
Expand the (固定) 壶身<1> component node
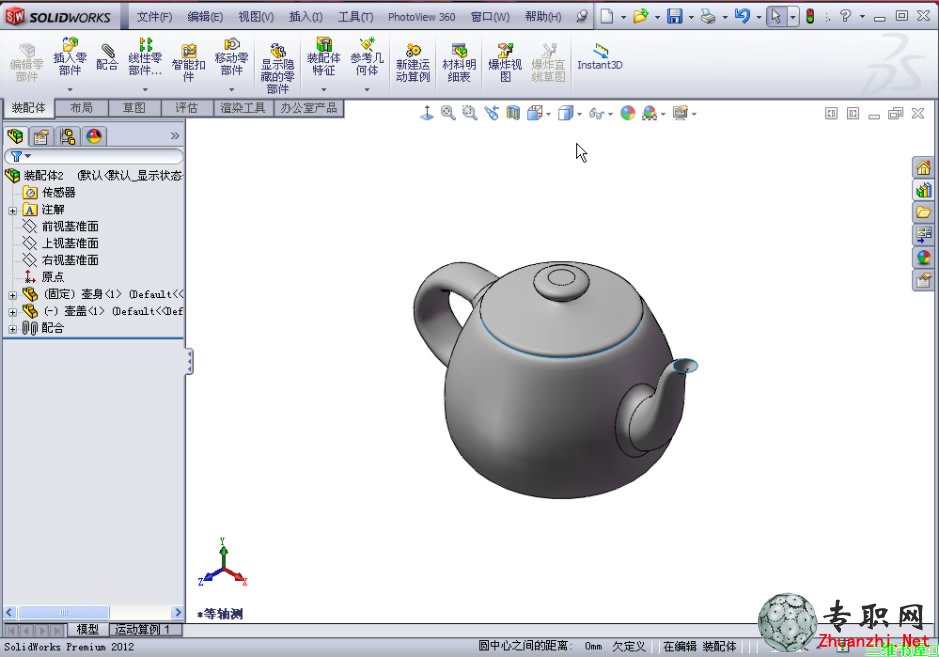[13, 295]
